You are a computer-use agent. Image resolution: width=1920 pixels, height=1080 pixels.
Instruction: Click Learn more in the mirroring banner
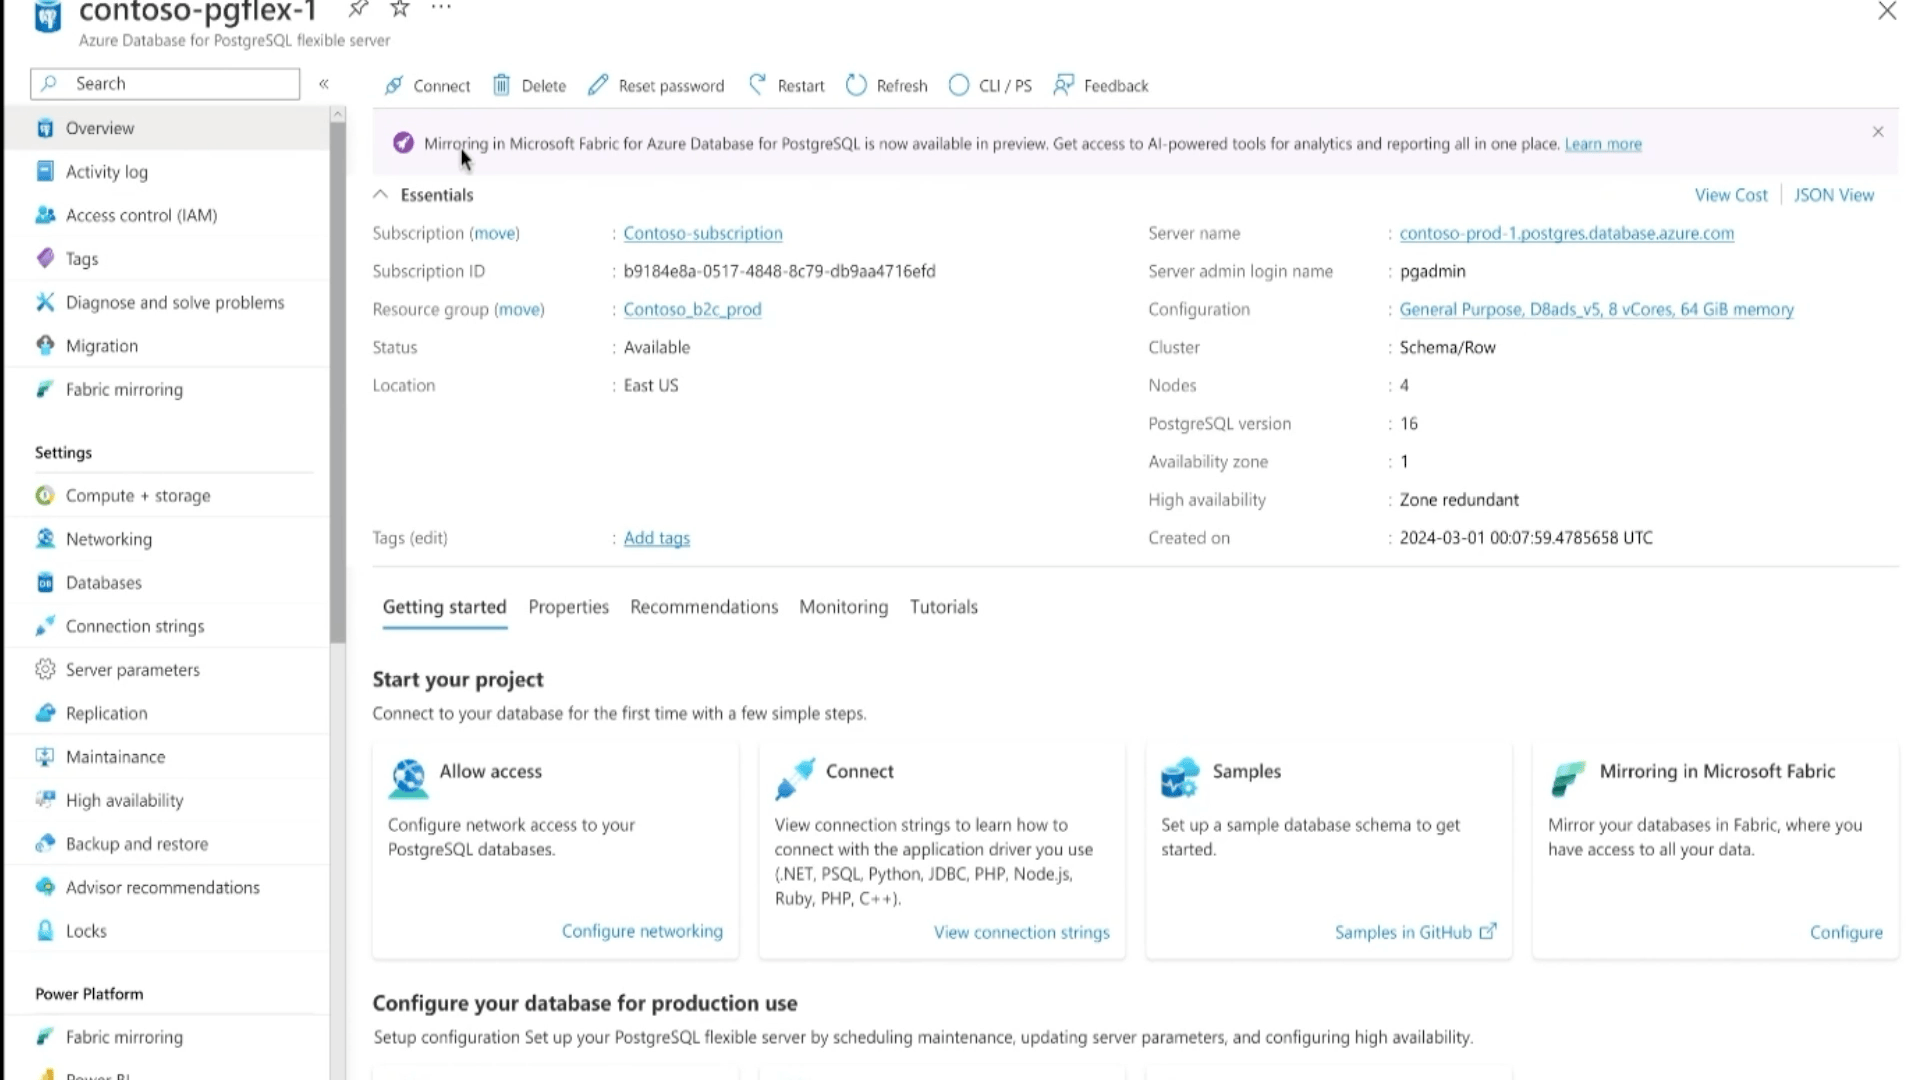pyautogui.click(x=1603, y=144)
